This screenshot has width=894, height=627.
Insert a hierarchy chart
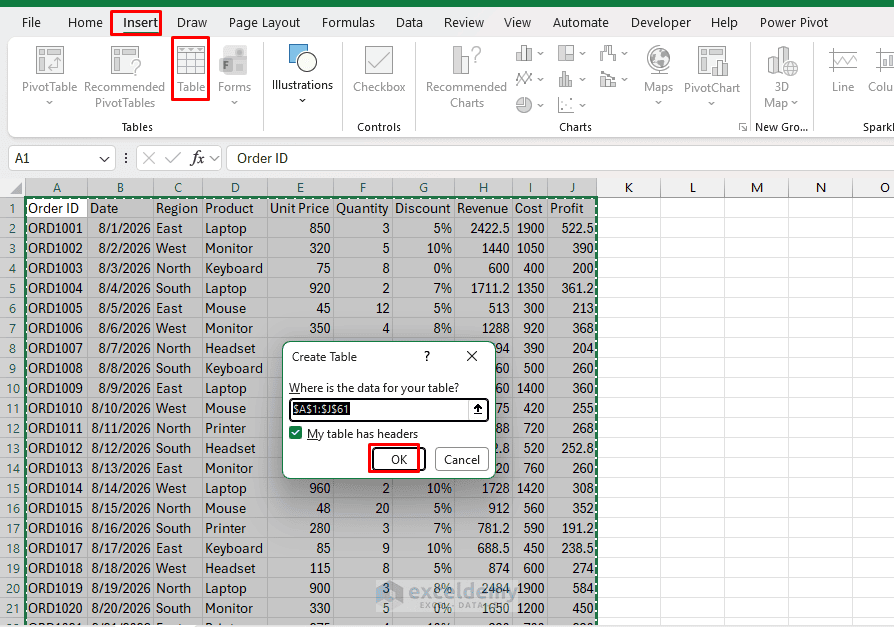point(571,54)
